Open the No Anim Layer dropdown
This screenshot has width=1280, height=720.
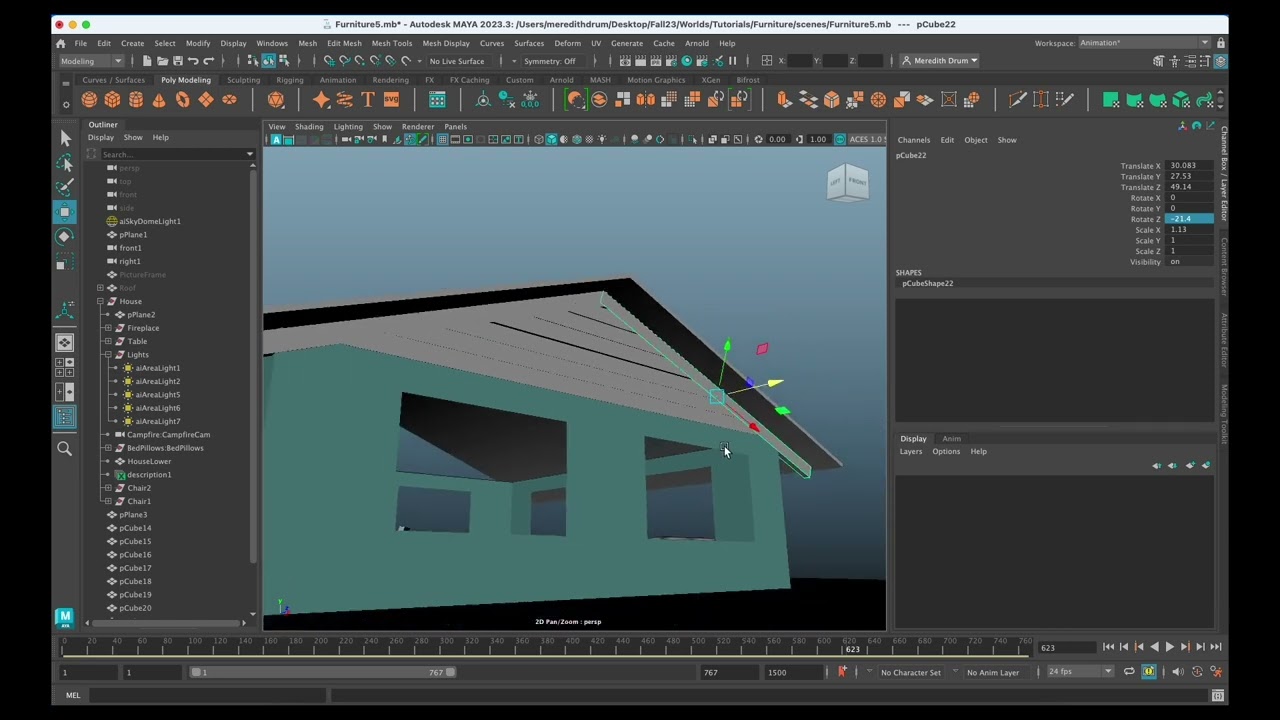pos(996,672)
